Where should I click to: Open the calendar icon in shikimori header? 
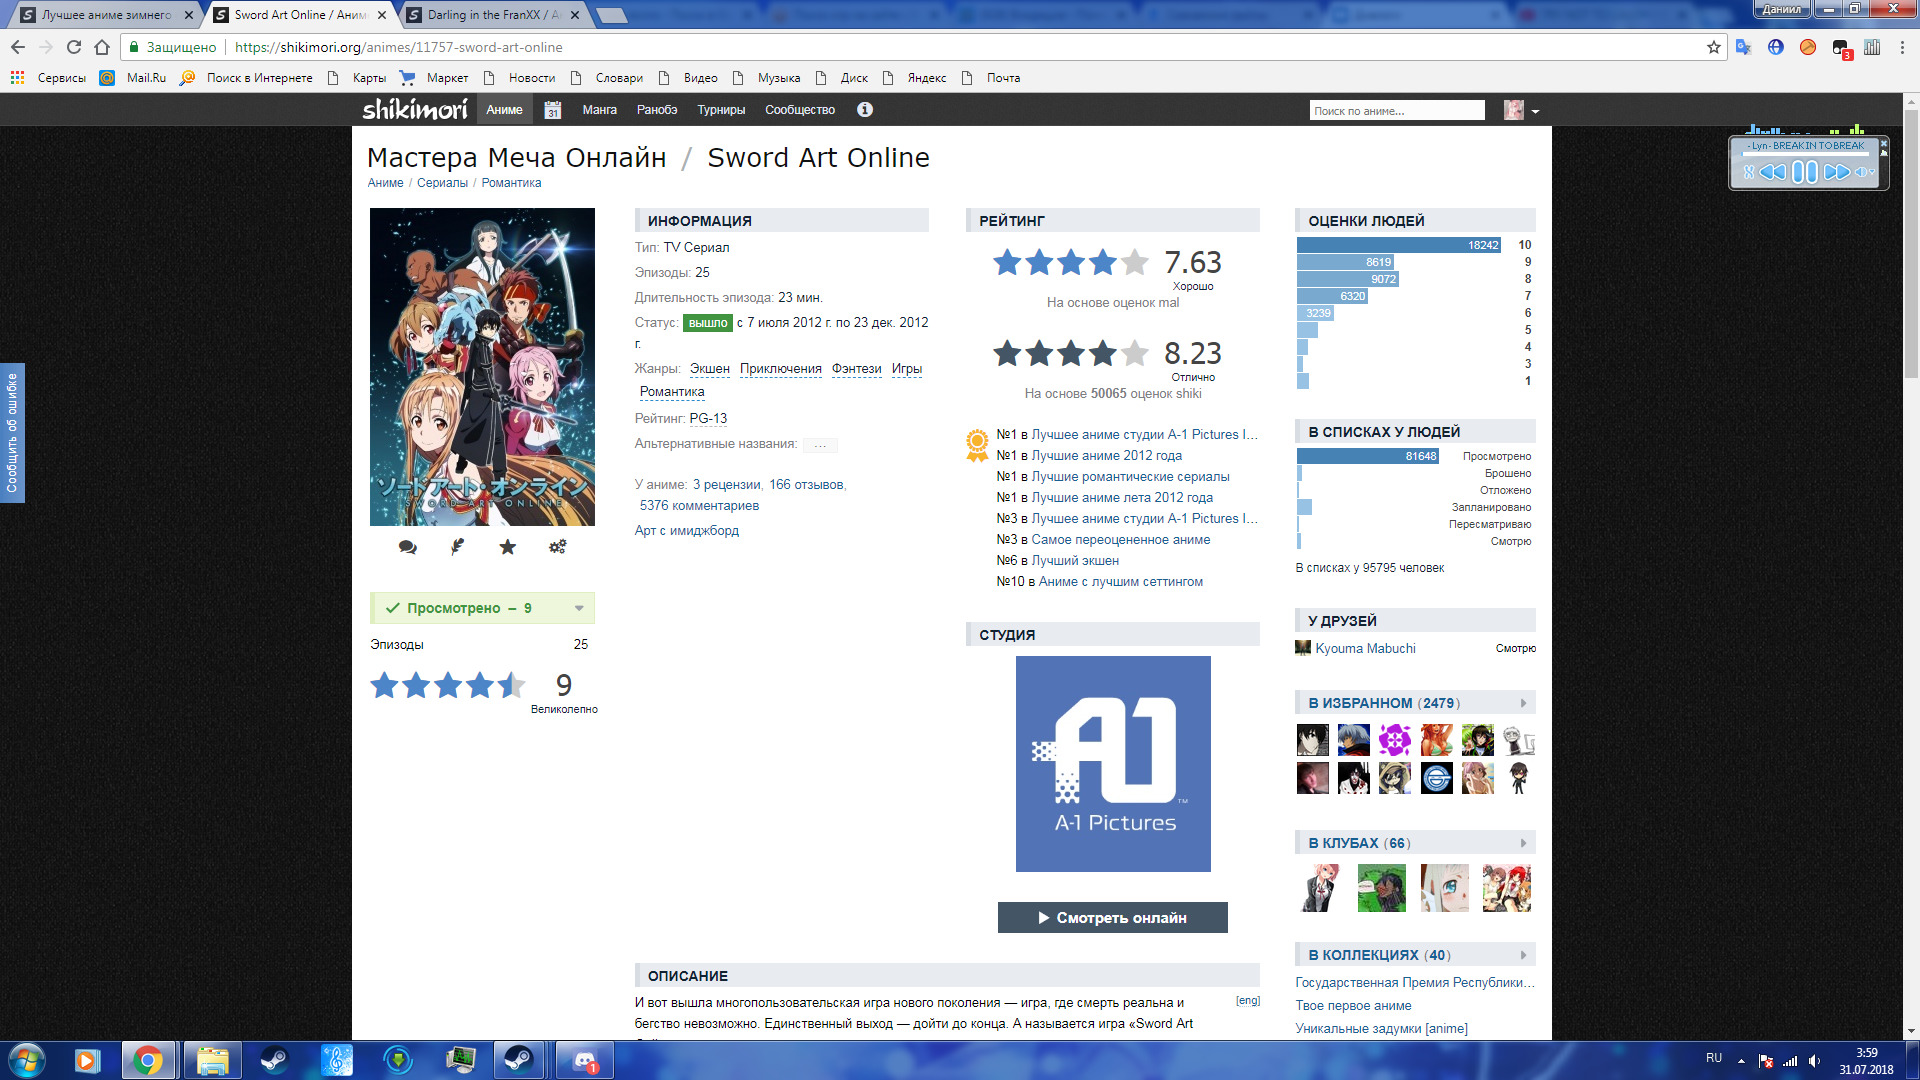[553, 110]
